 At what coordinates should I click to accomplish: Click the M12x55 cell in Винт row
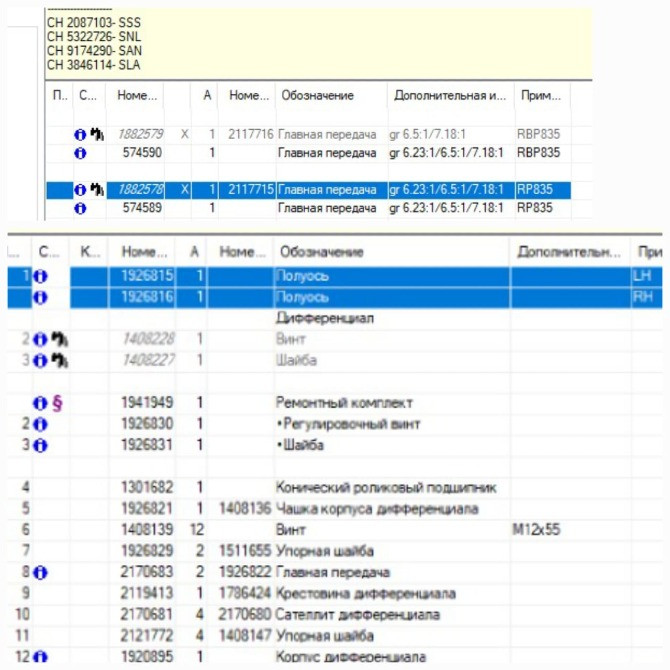(534, 530)
